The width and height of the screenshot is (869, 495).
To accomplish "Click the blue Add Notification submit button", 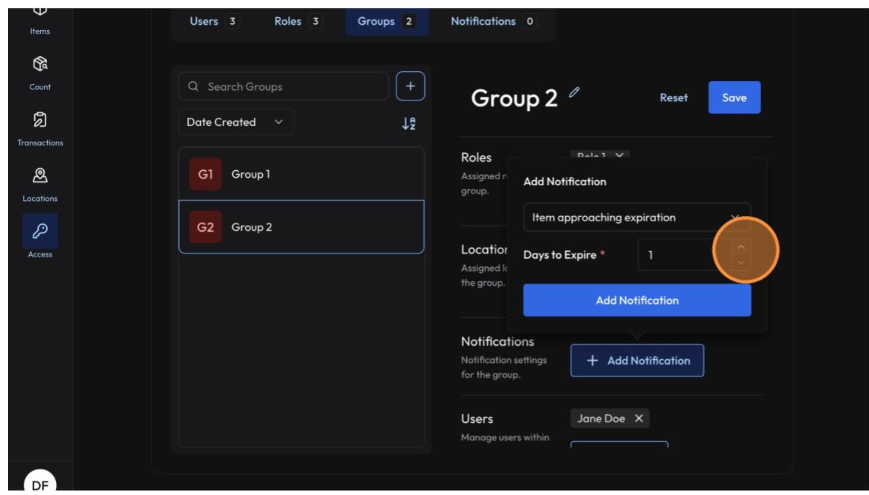I will pyautogui.click(x=637, y=300).
